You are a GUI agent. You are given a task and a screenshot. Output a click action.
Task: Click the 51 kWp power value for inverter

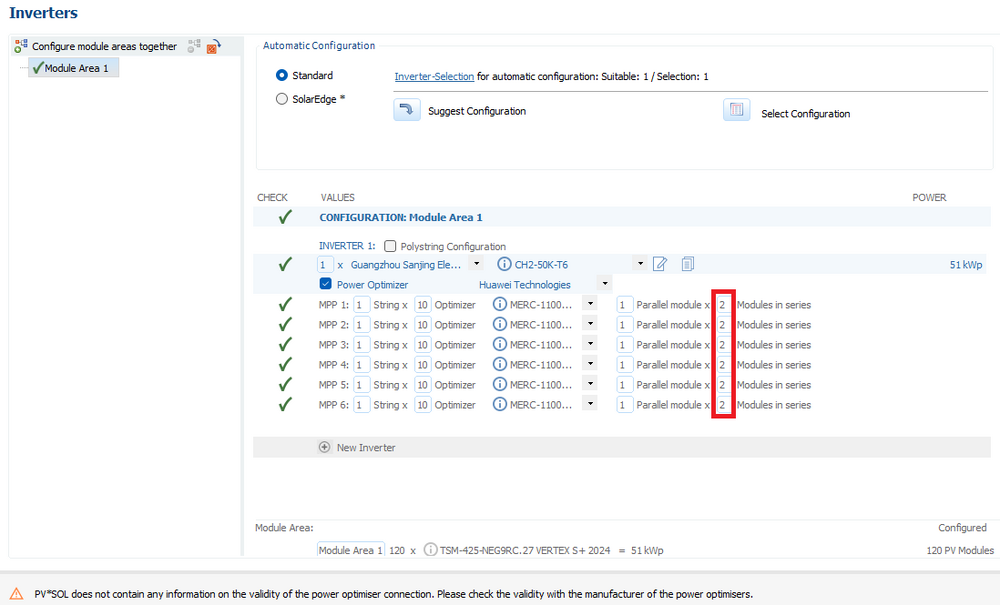coord(966,265)
